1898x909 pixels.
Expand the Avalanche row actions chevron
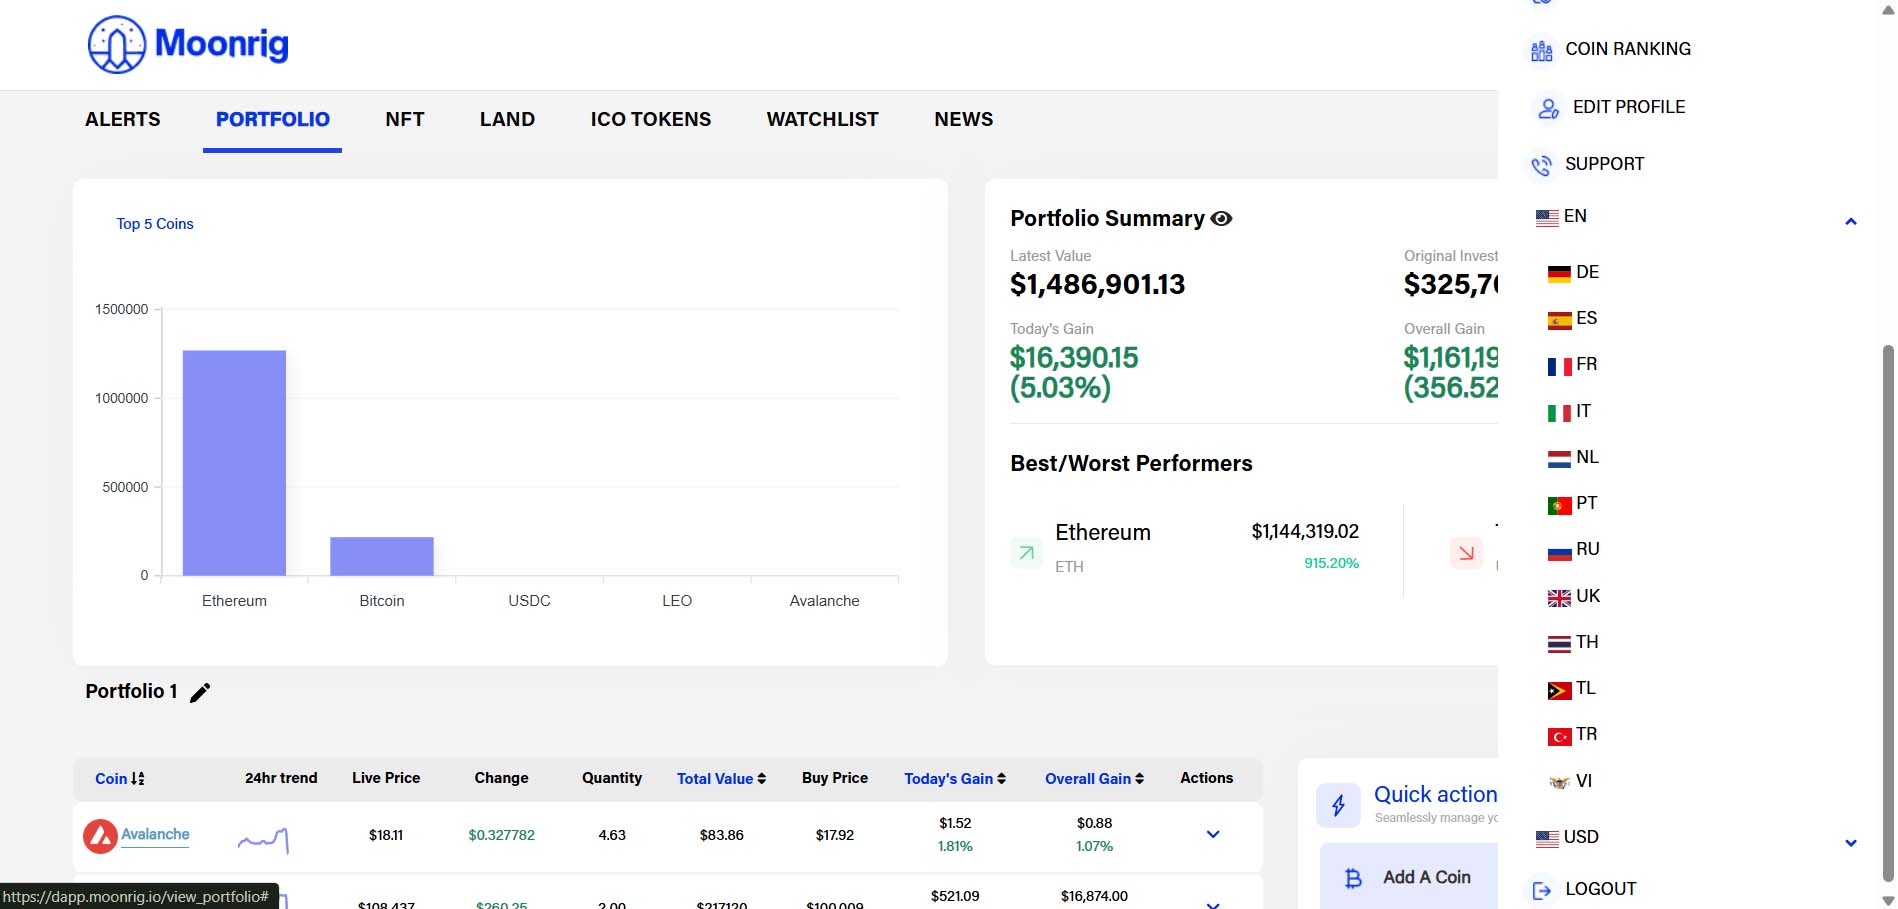(x=1212, y=834)
